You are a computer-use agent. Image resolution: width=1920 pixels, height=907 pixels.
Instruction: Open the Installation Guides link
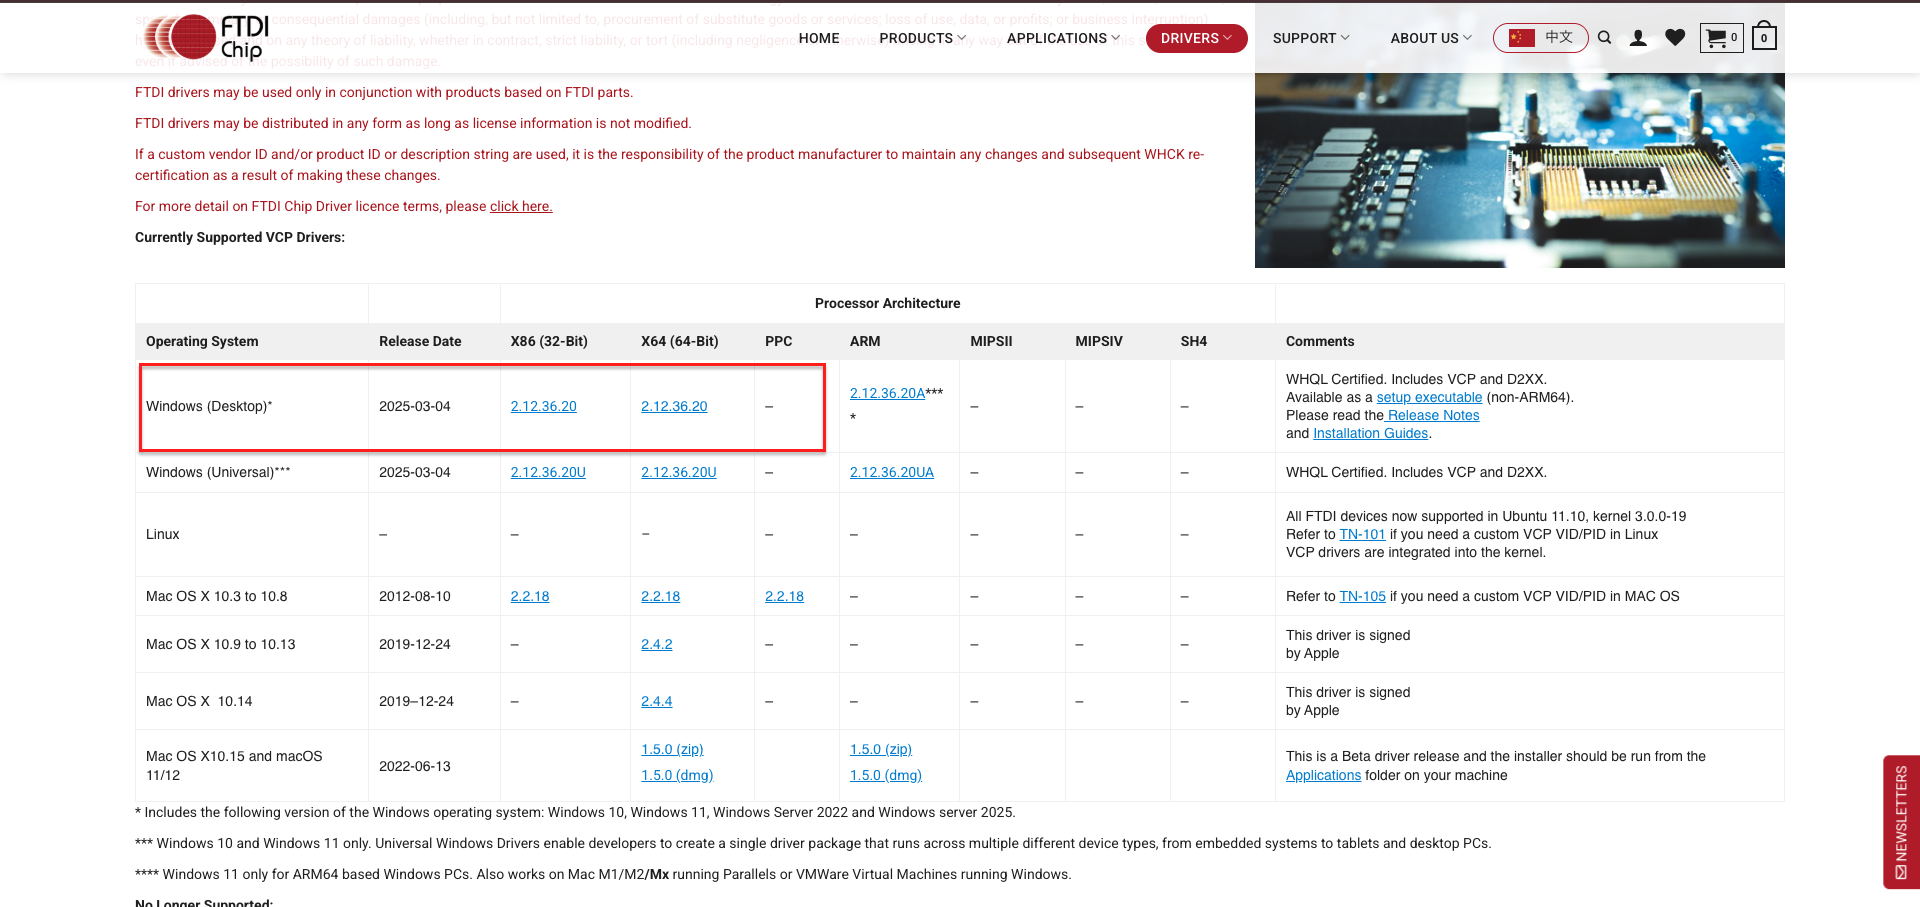coord(1370,433)
